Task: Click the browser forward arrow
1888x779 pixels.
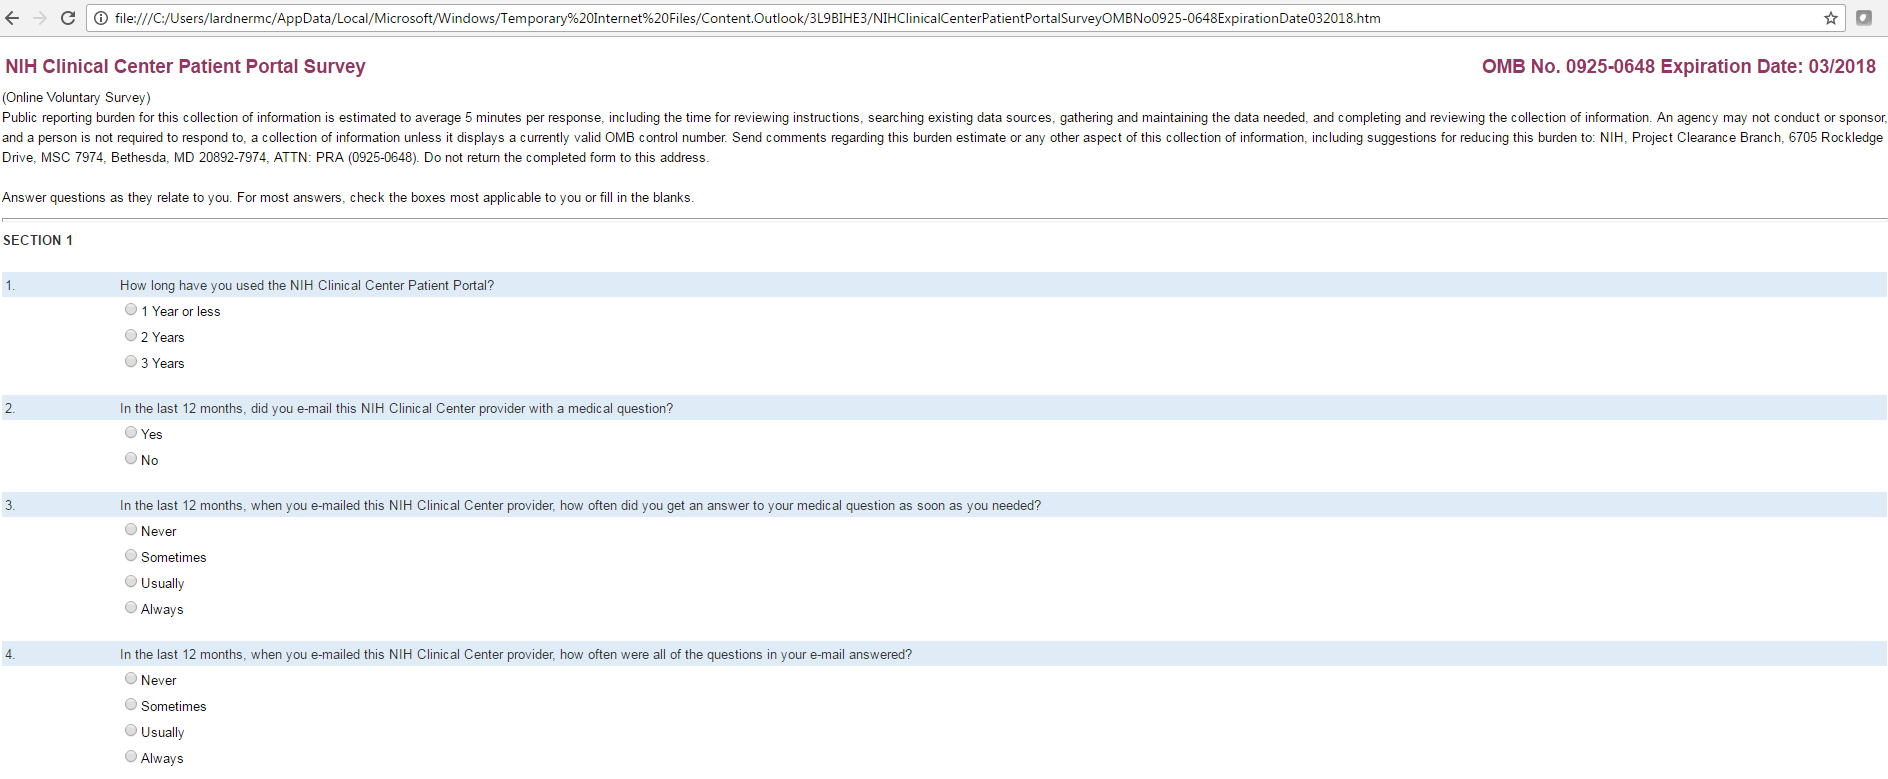Action: tap(40, 18)
